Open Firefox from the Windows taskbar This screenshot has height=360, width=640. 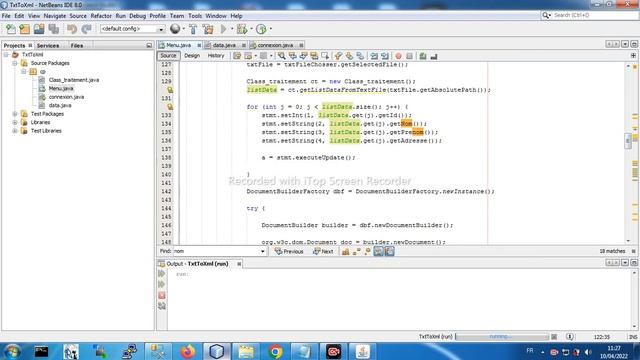[x=187, y=351]
